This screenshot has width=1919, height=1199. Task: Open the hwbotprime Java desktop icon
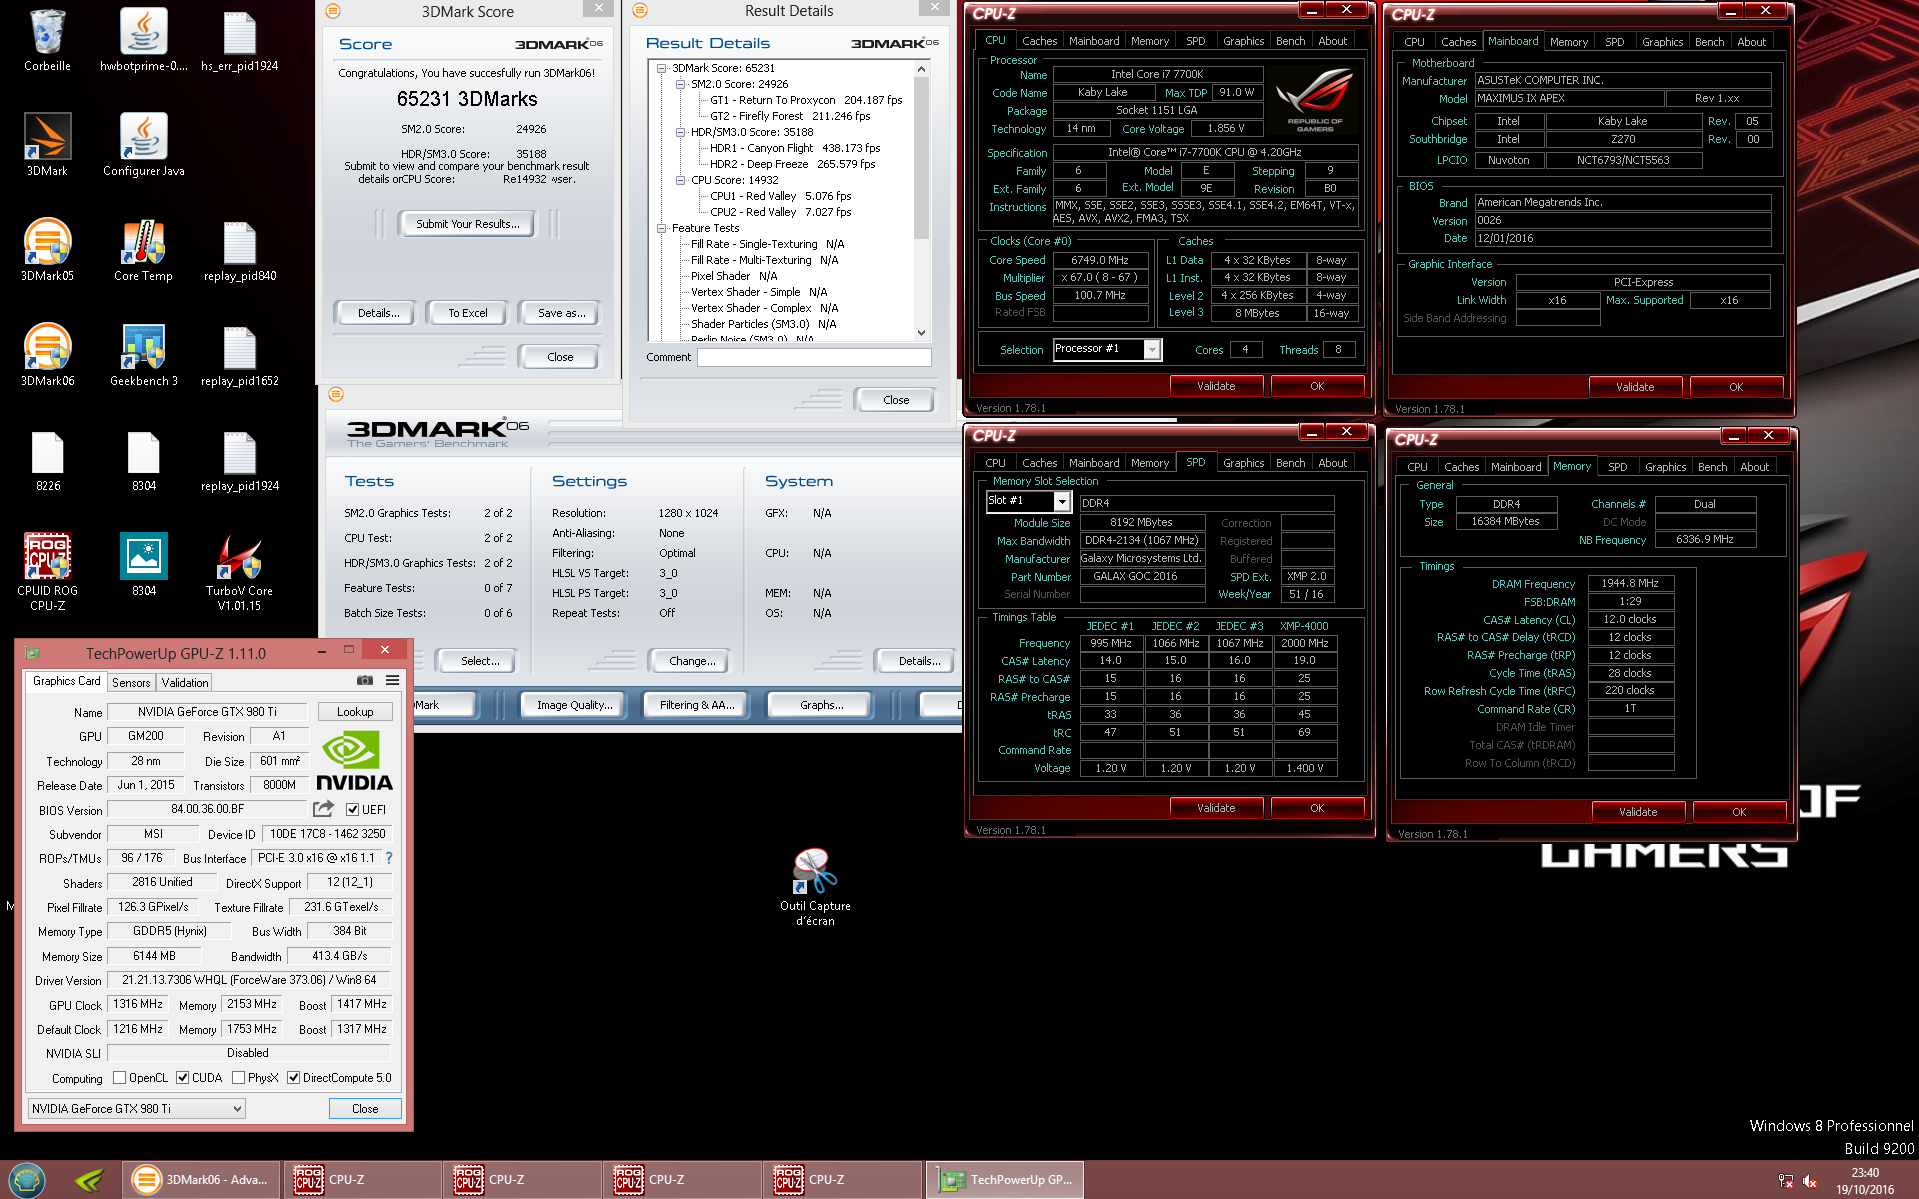pyautogui.click(x=144, y=41)
